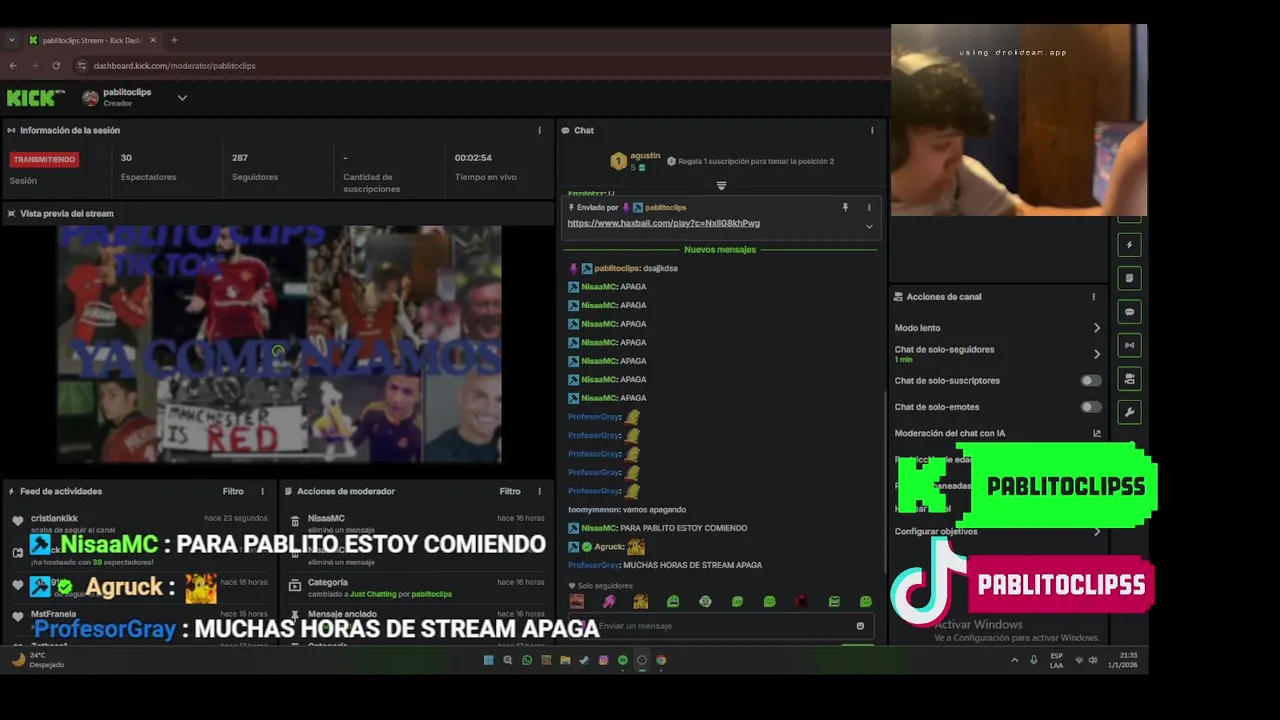This screenshot has width=1280, height=720.
Task: Click the note page sidebar icon
Action: pos(1130,278)
